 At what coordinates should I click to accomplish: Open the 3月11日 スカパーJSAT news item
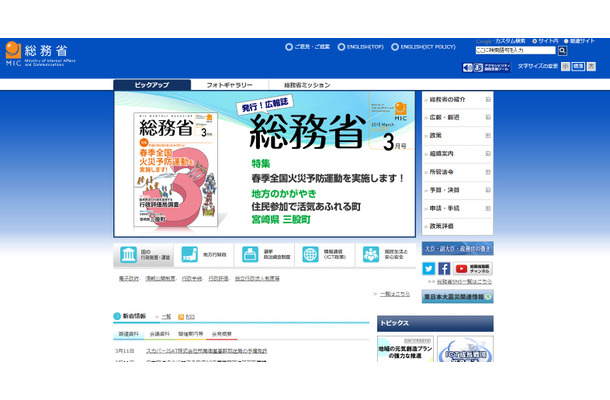[x=206, y=351]
